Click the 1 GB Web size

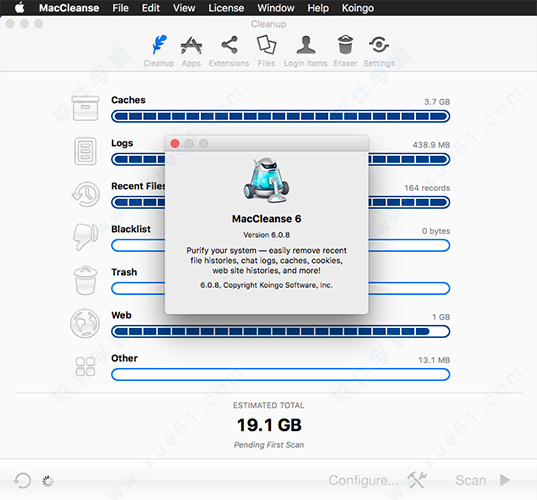(441, 317)
